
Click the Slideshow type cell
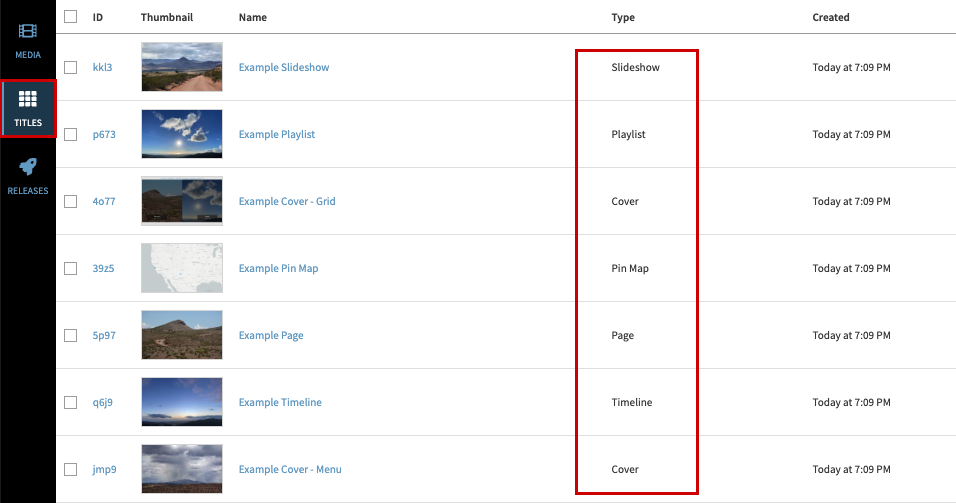coord(635,67)
